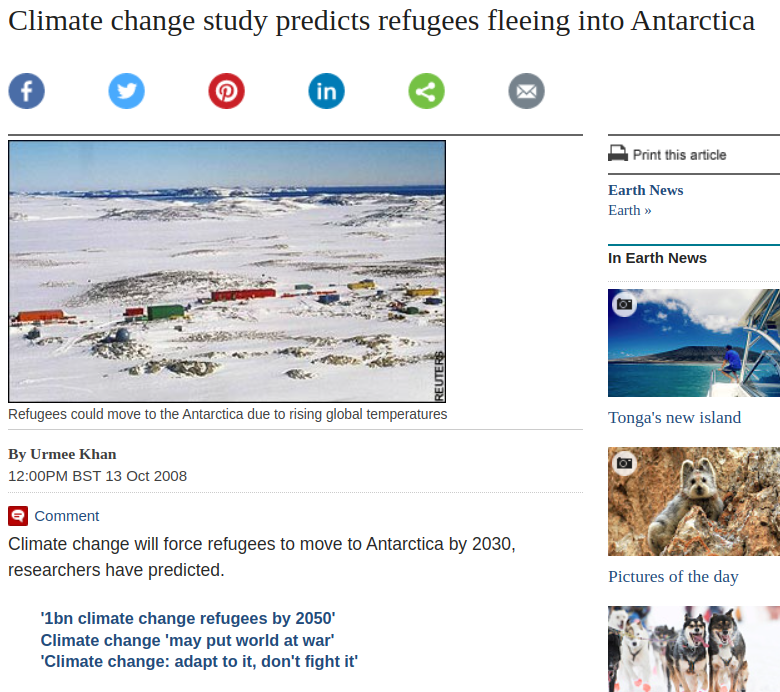Click the printer icon
This screenshot has height=692, width=780.
[x=618, y=154]
